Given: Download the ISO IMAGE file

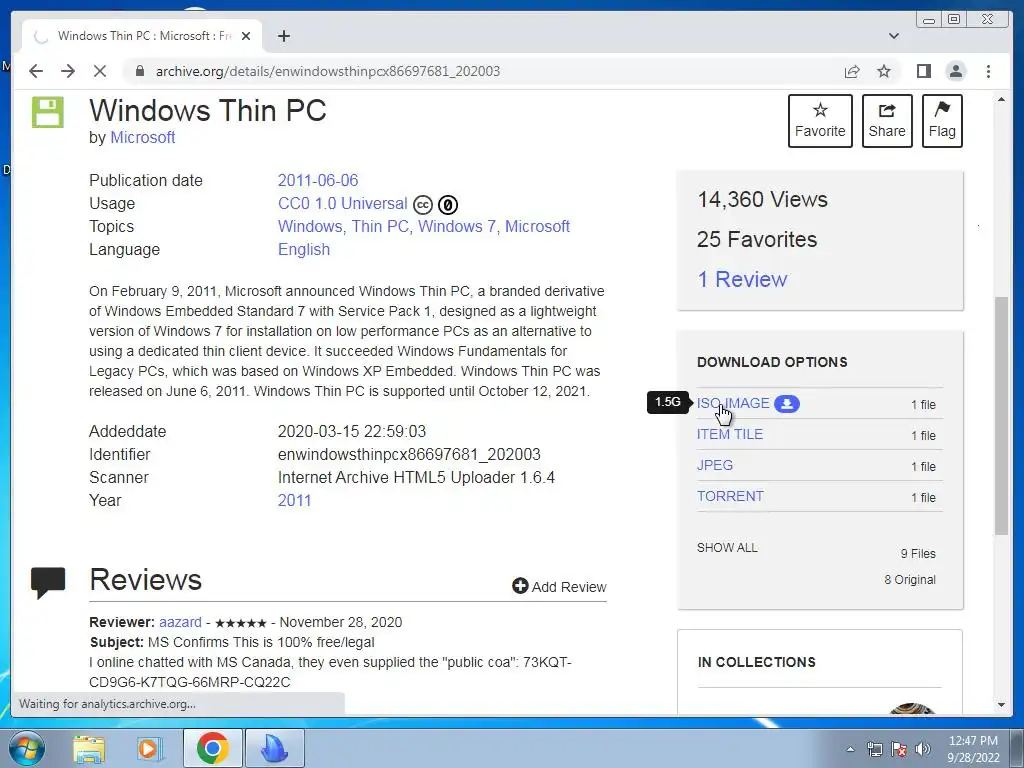Looking at the screenshot, I should point(733,404).
